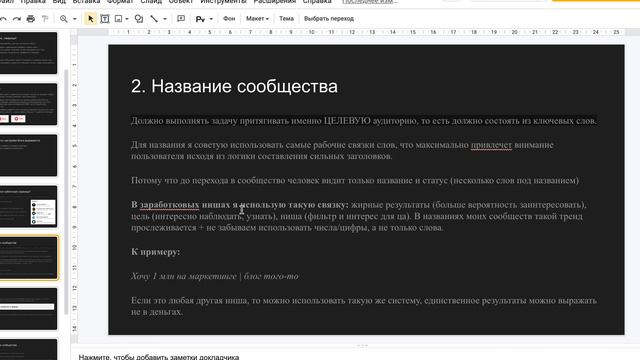Open the Макет dropdown
This screenshot has height=360, width=640.
pos(257,19)
